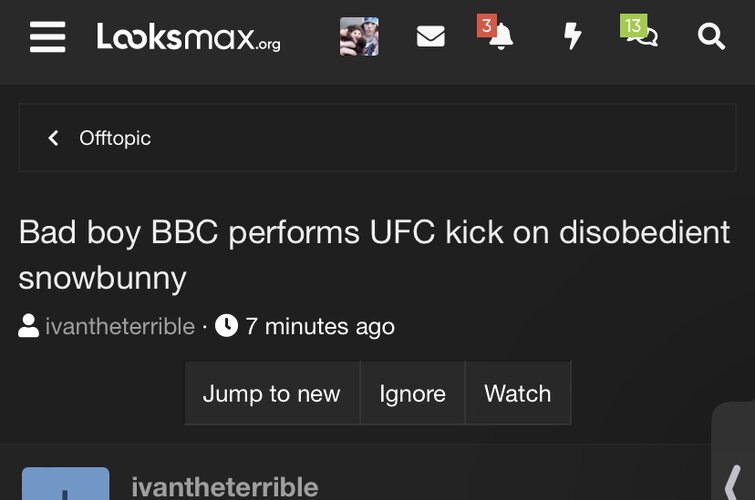Open ivantheterrible username in the post header
This screenshot has width=755, height=500.
point(225,487)
